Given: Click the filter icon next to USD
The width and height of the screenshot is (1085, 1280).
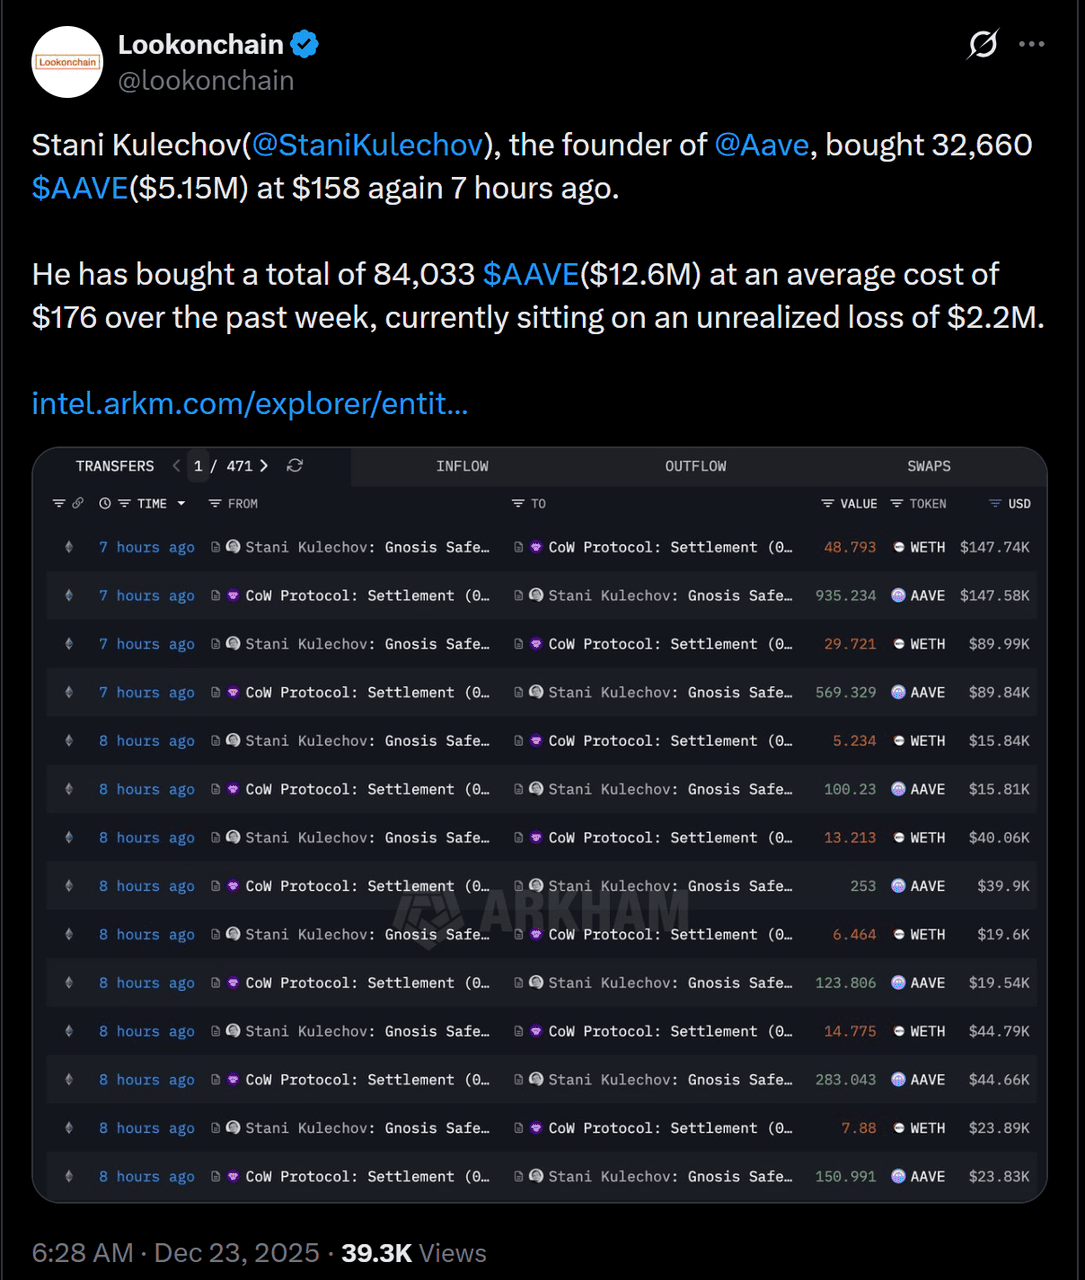Looking at the screenshot, I should (995, 504).
